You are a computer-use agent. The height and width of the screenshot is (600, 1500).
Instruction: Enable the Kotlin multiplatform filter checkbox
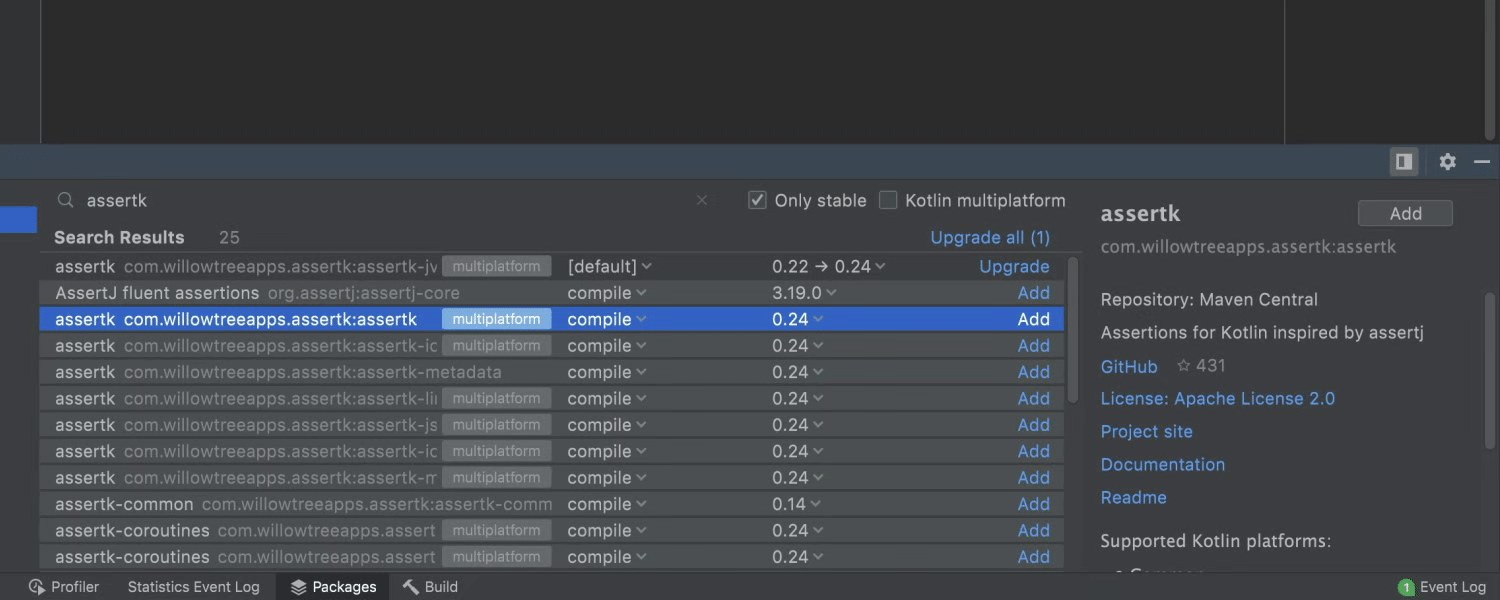coord(888,200)
